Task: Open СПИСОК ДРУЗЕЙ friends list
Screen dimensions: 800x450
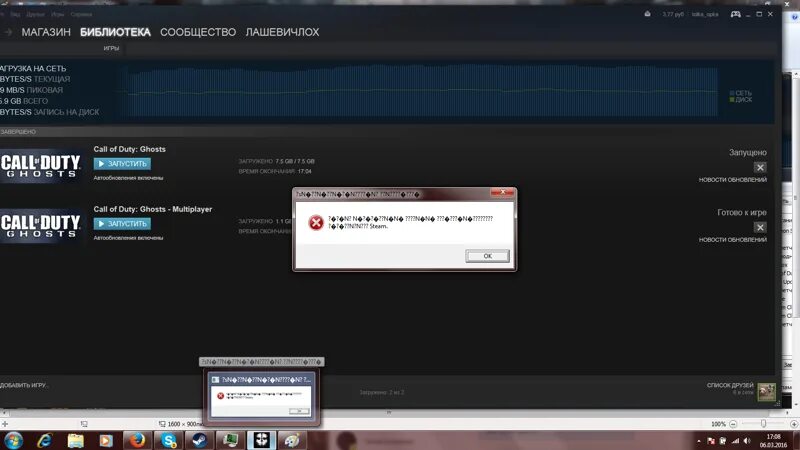Action: 730,385
